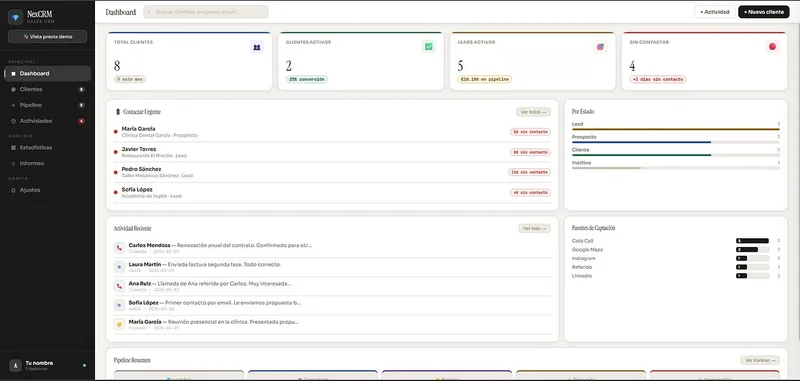
Task: Click the en pipeline amount badge
Action: click(484, 79)
